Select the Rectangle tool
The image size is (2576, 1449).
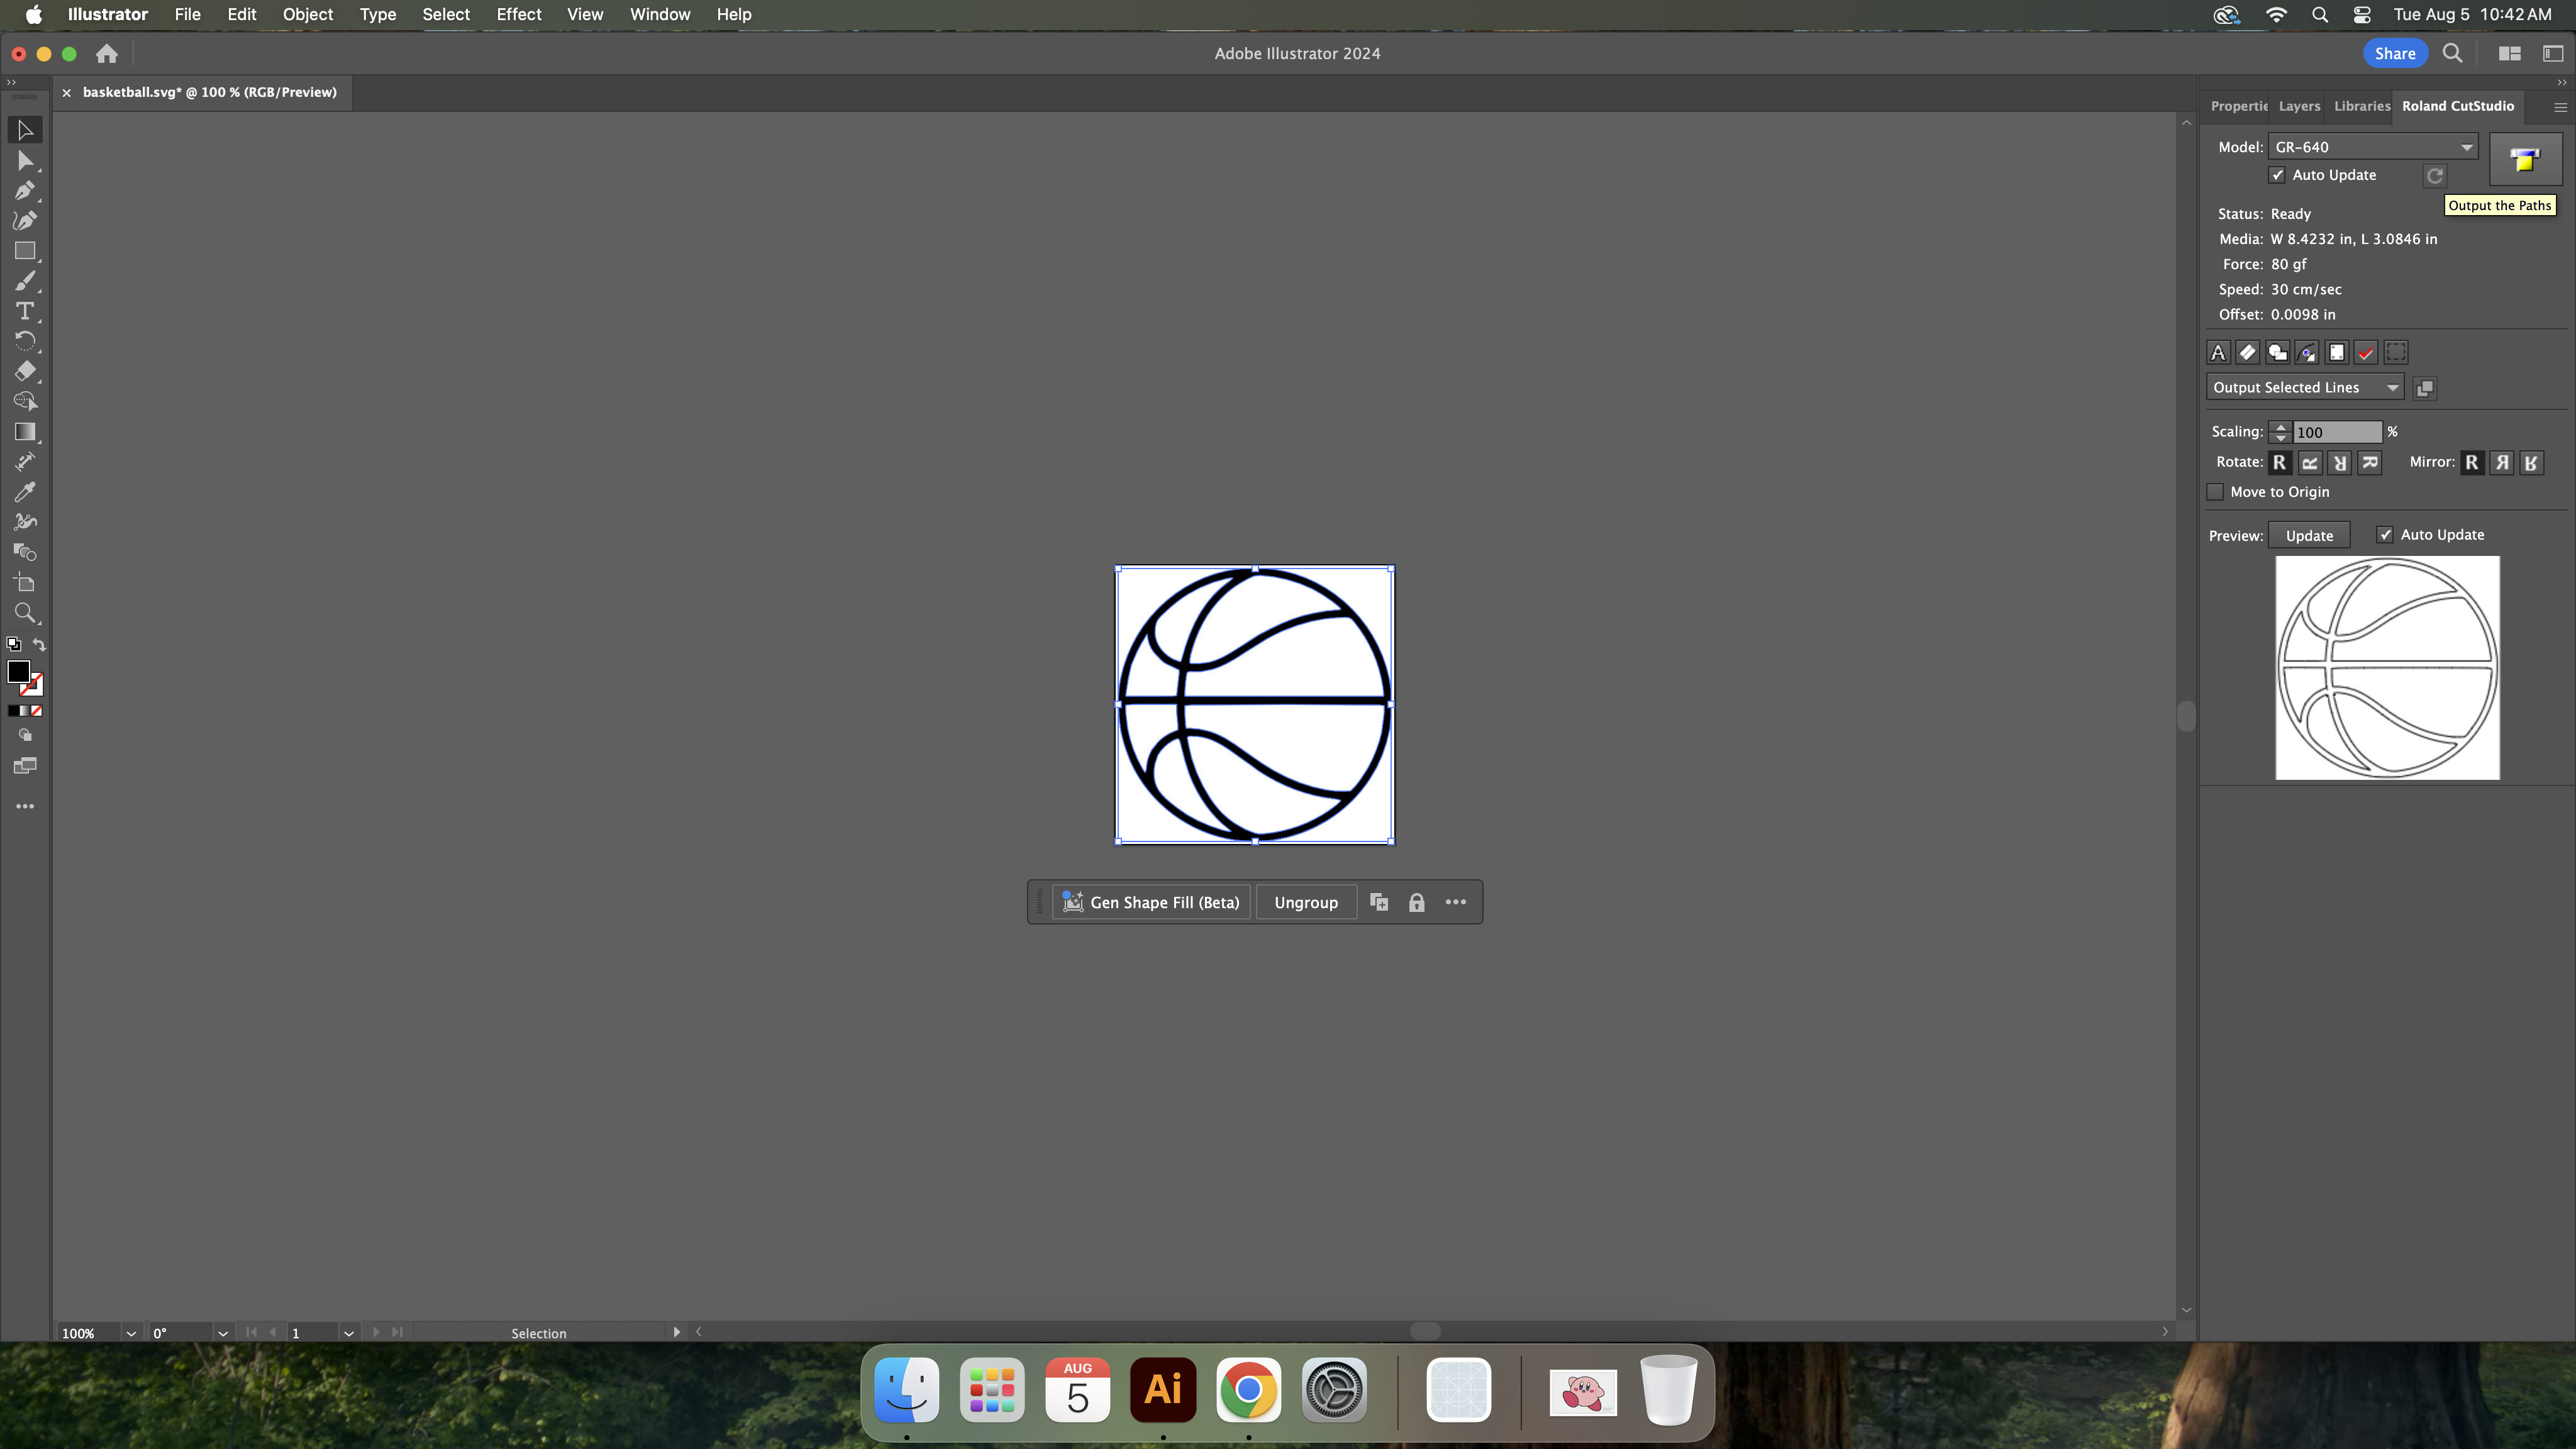25,251
